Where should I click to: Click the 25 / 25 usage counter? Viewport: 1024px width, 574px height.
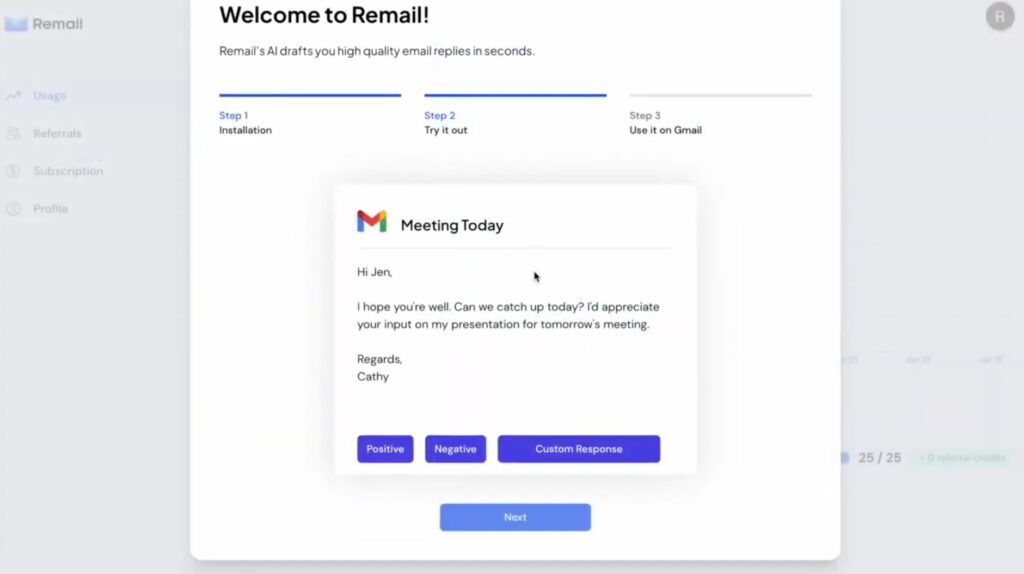pyautogui.click(x=879, y=458)
